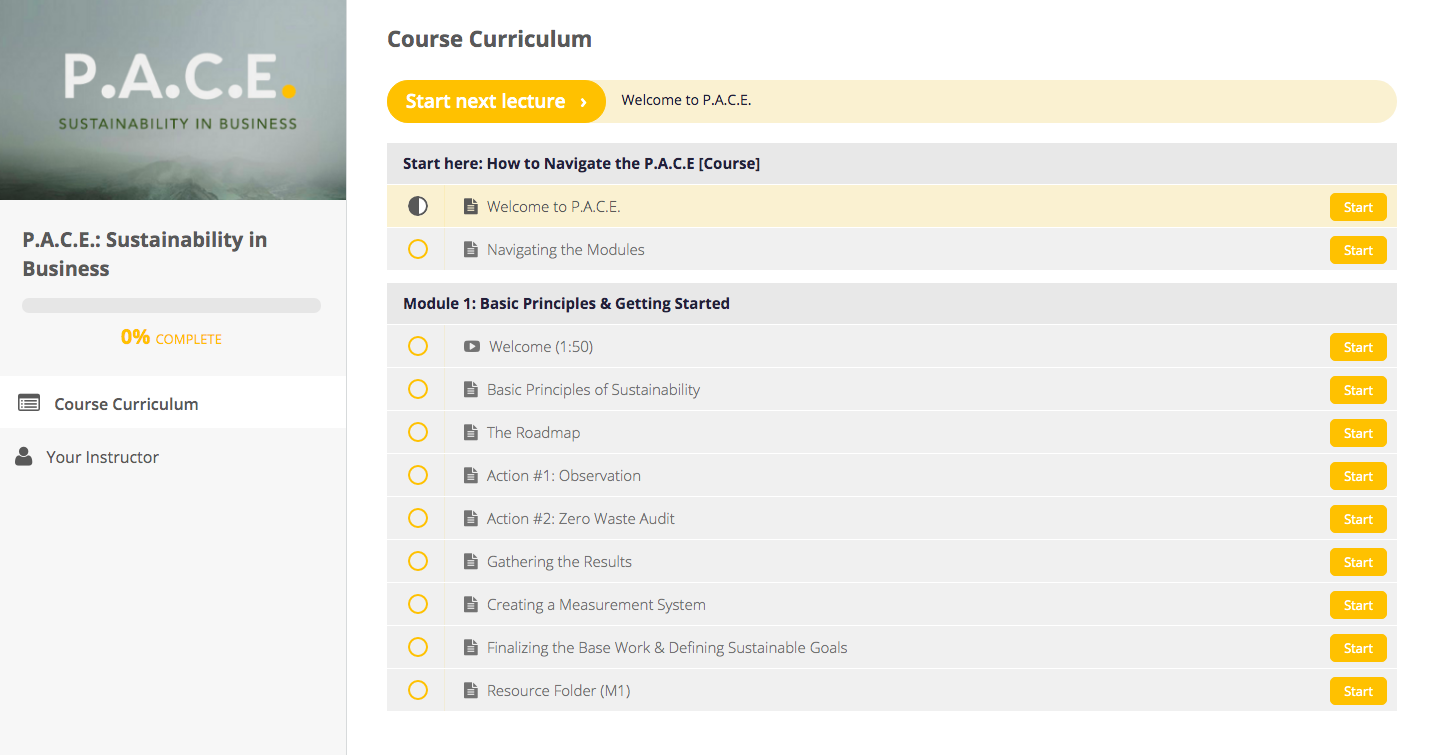Image resolution: width=1431 pixels, height=755 pixels.
Task: Open the Creating a Measurement System title
Action: pos(596,605)
